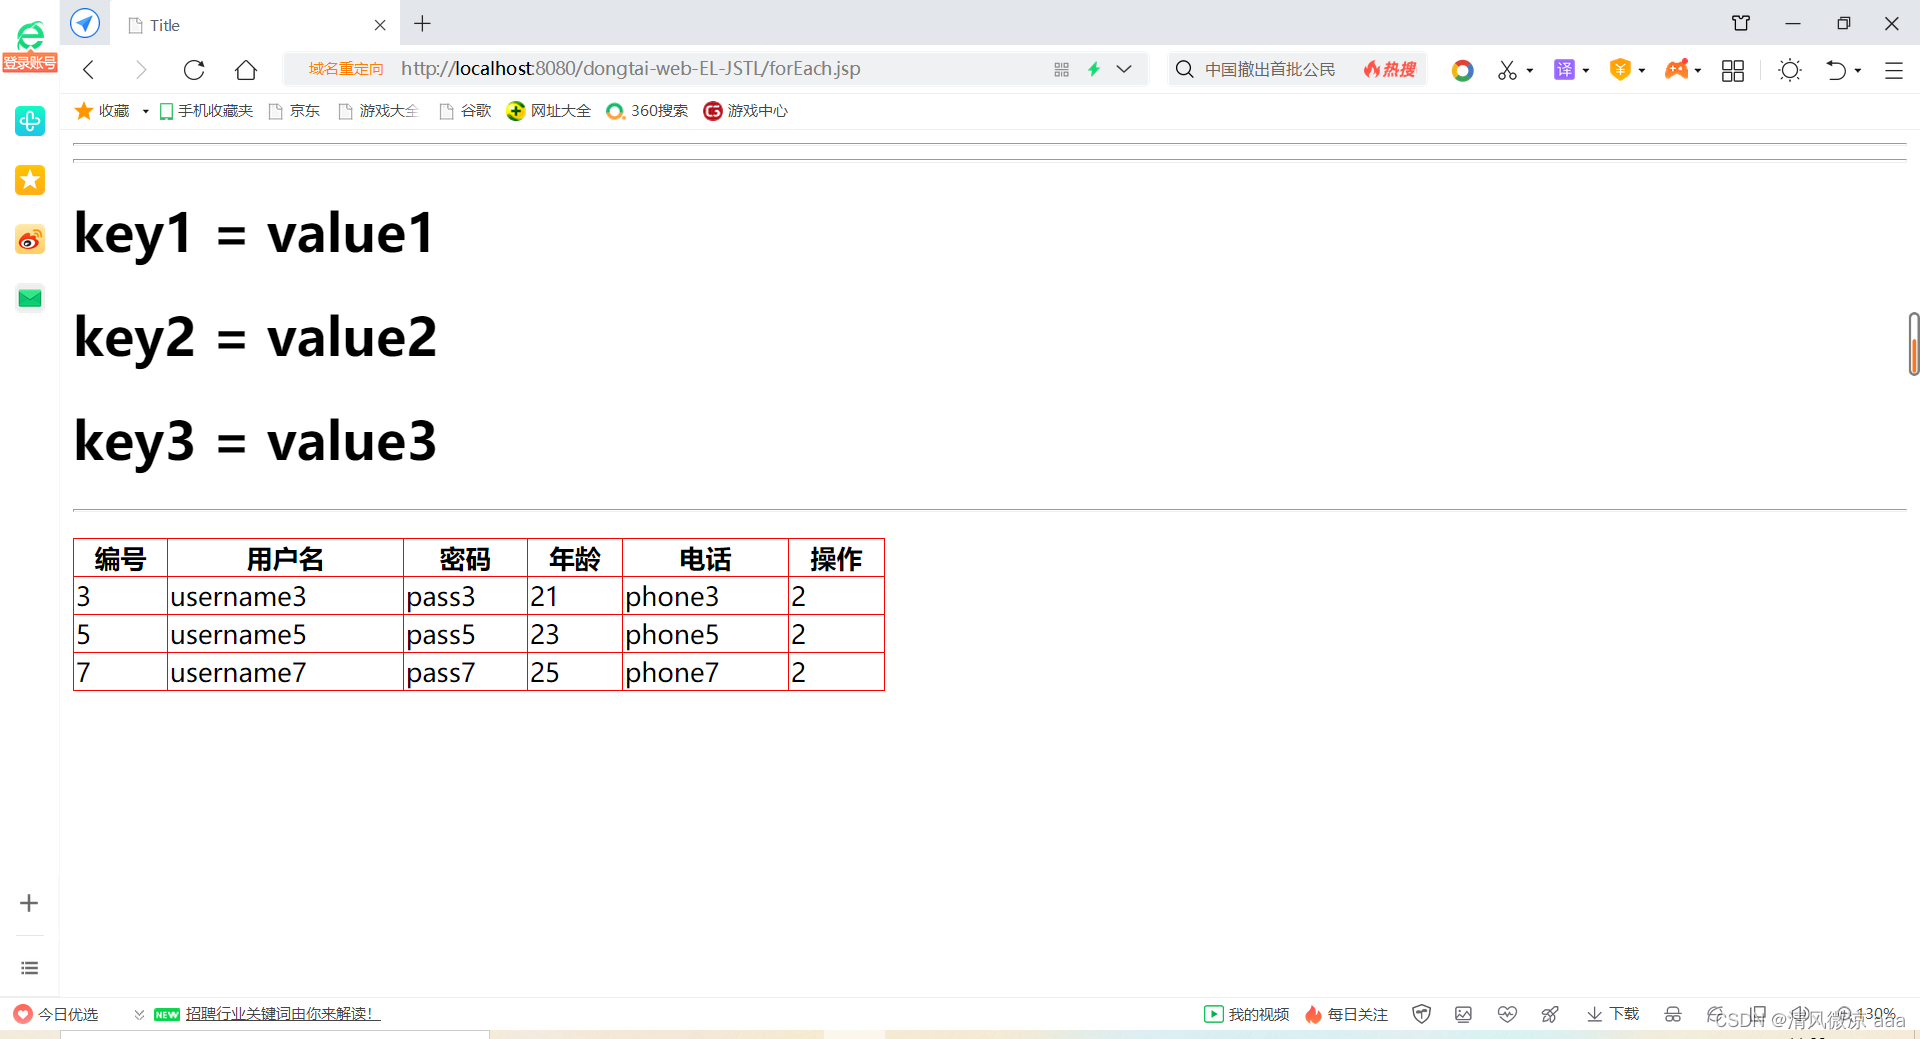Click the incognito glasses status icon
Viewport: 1920px width, 1039px height.
(x=1673, y=1014)
